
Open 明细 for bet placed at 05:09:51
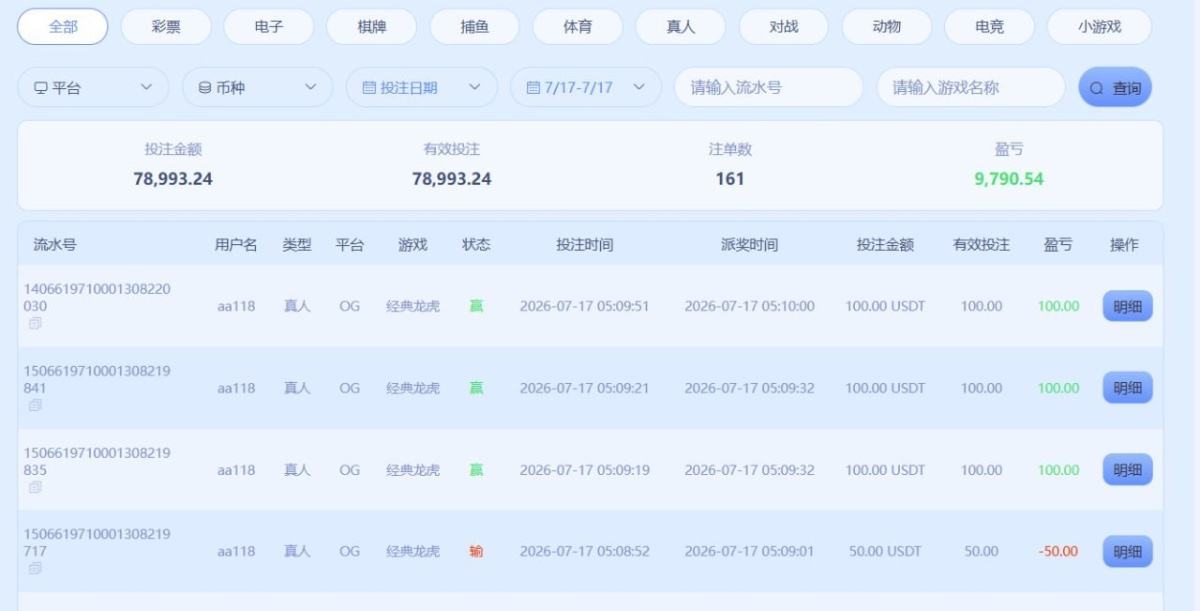coord(1128,306)
